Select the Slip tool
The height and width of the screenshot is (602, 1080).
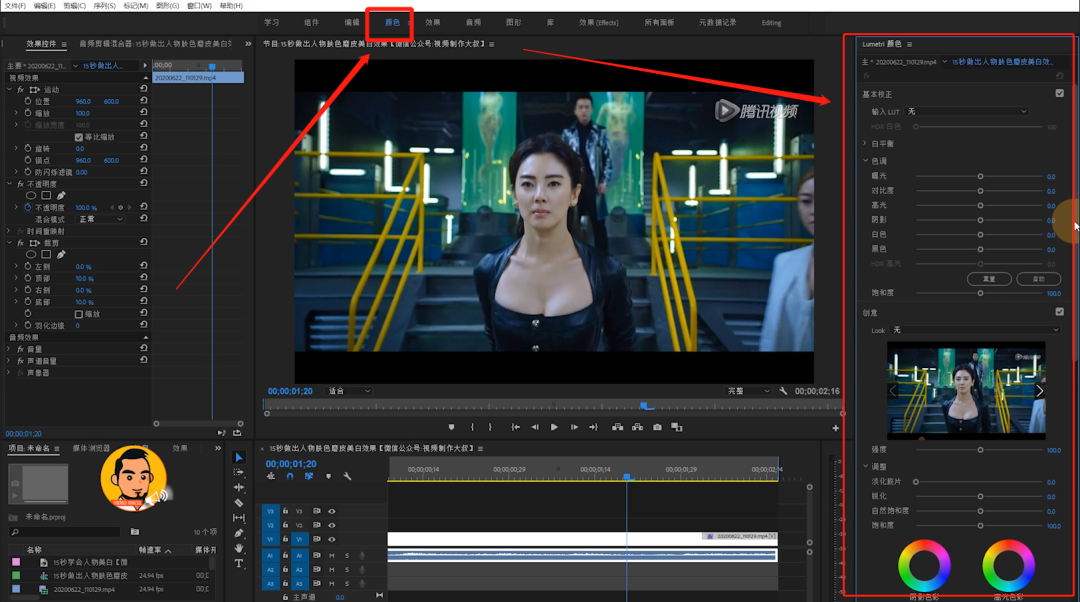[239, 518]
